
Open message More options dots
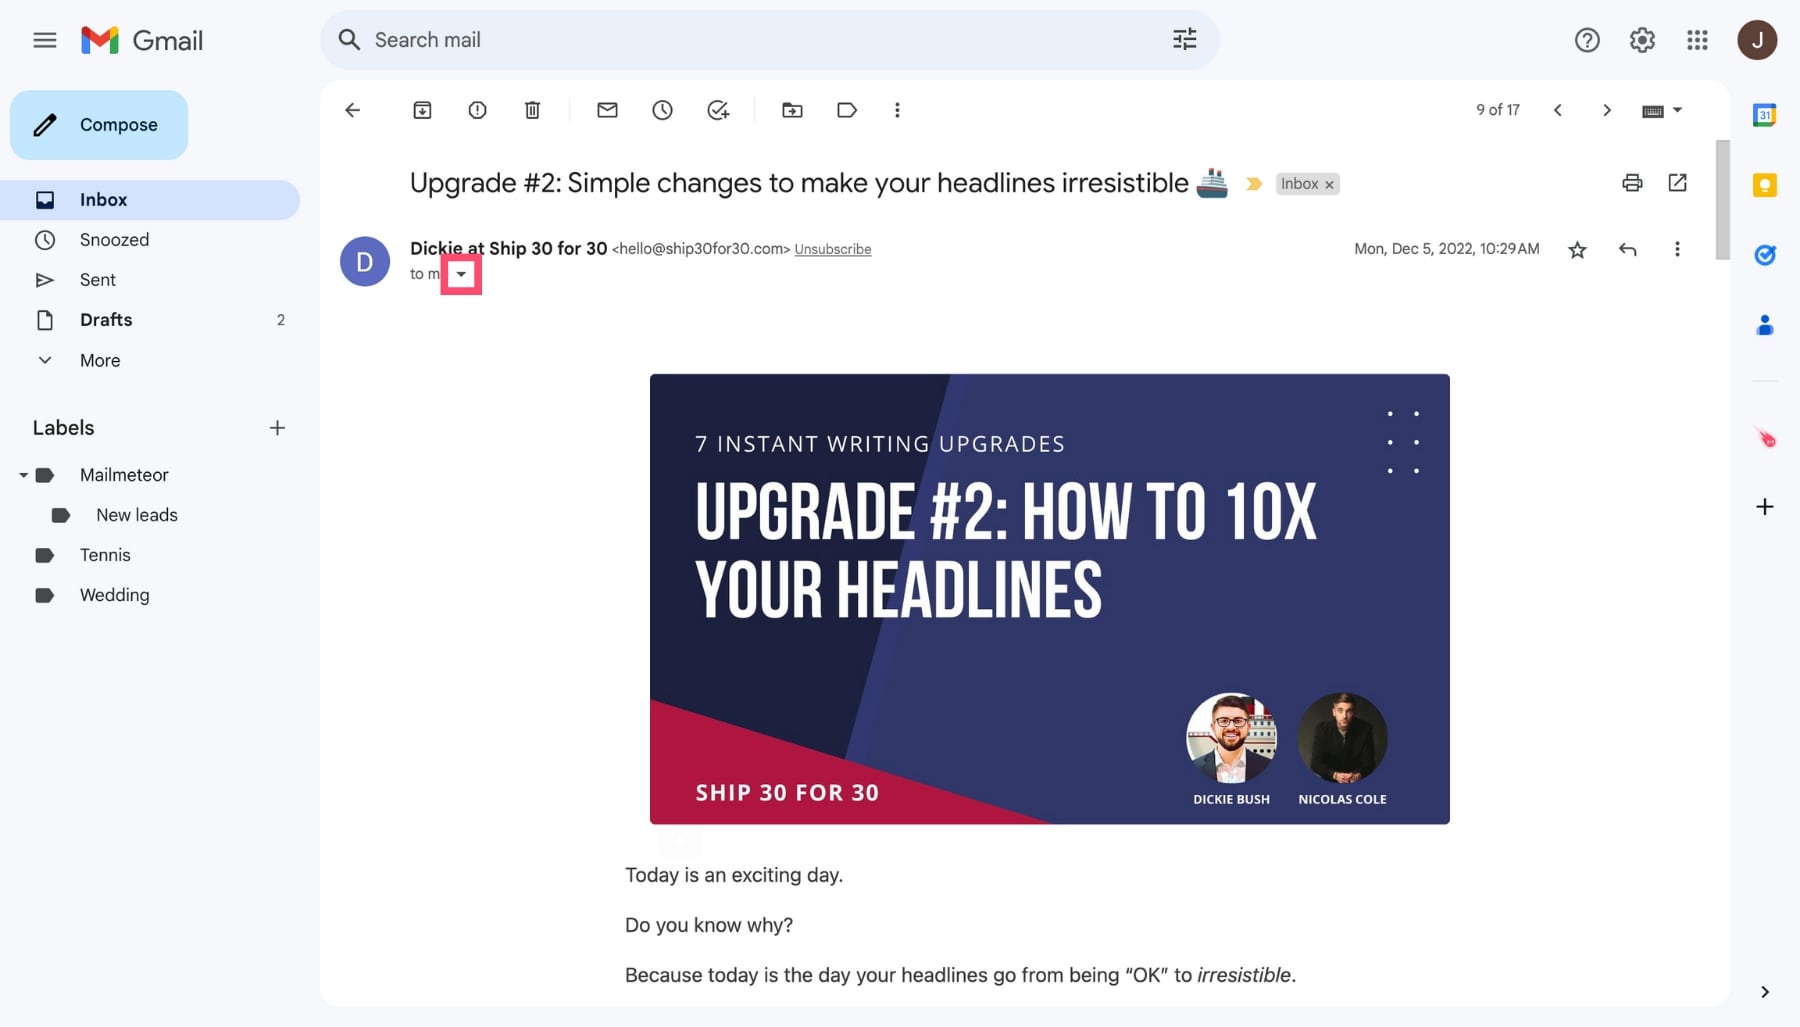pyautogui.click(x=1677, y=250)
